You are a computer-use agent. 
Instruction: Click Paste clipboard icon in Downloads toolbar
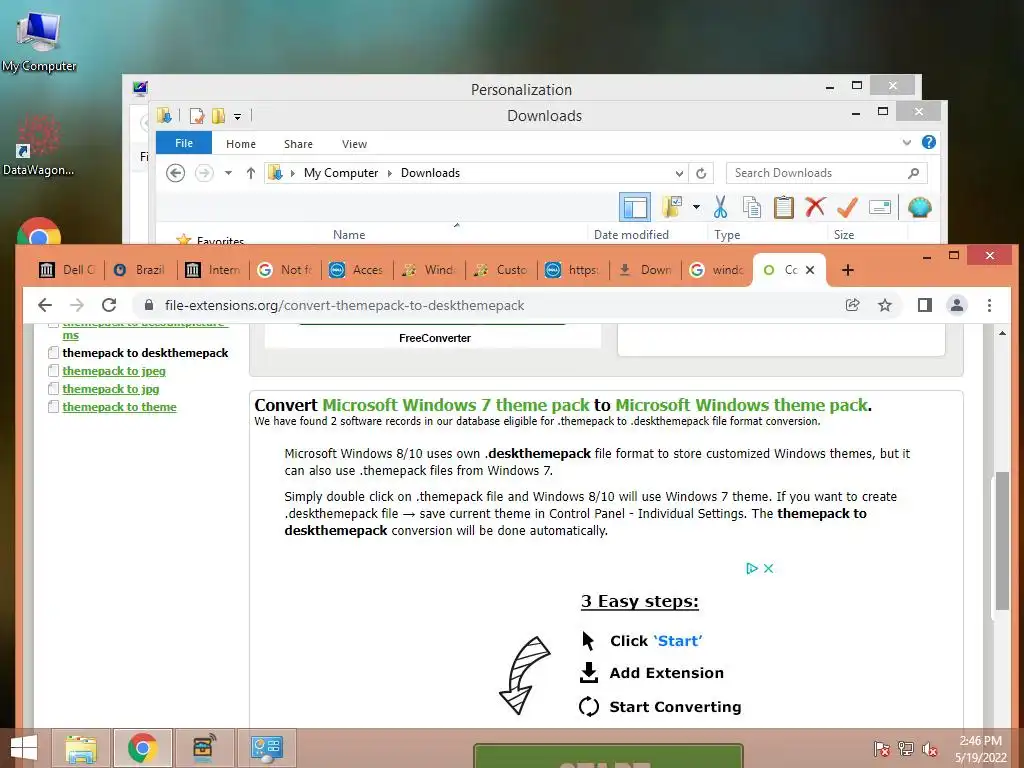pyautogui.click(x=784, y=207)
